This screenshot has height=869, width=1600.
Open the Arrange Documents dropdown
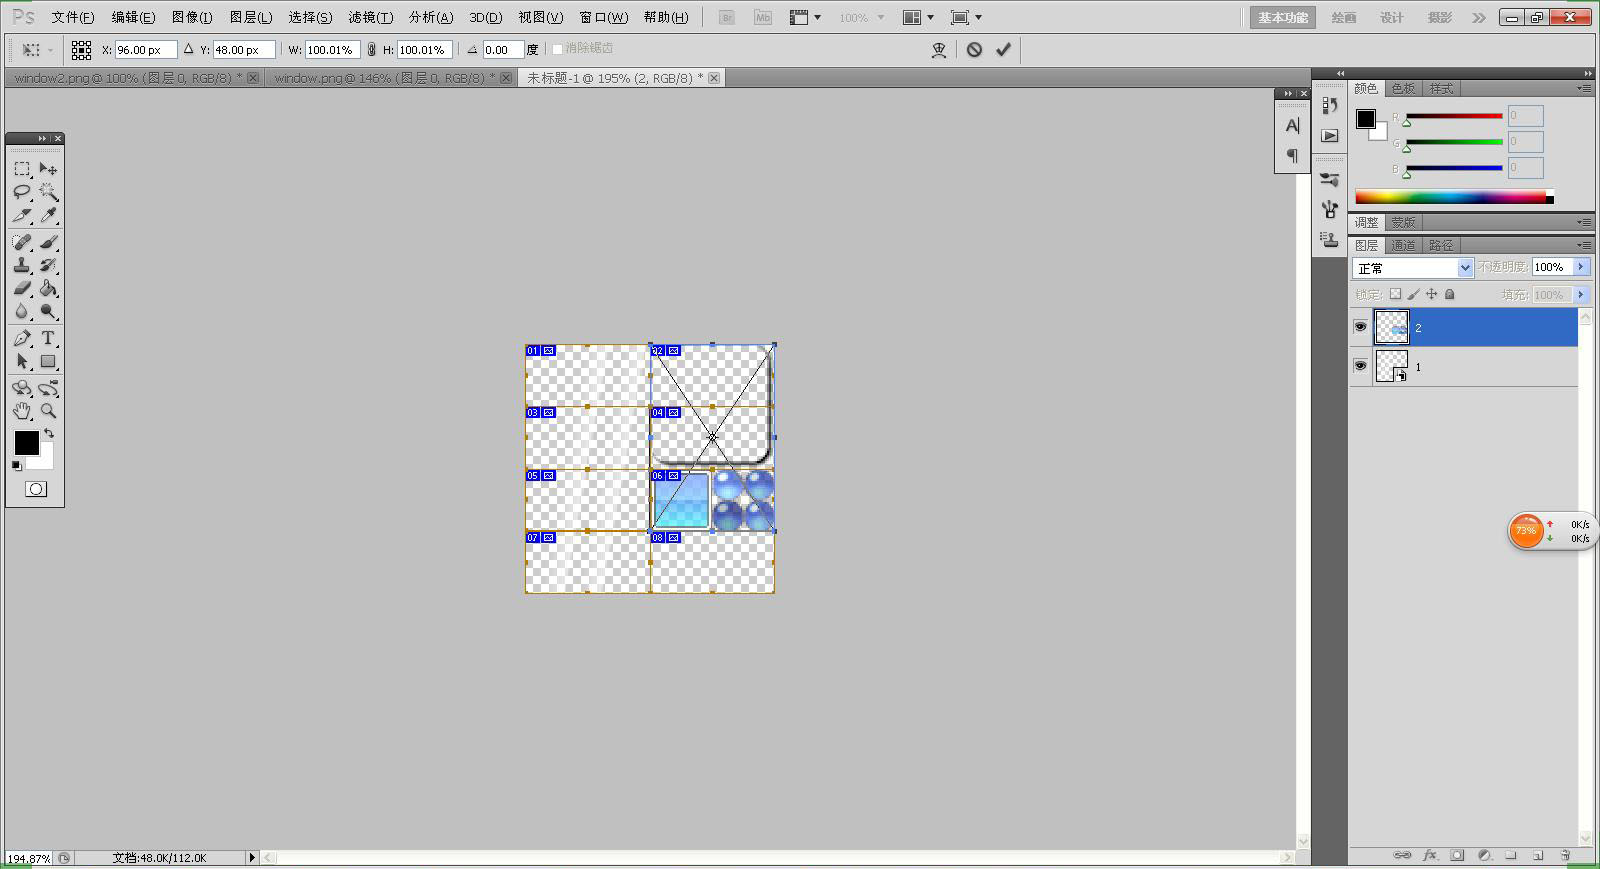(x=918, y=17)
